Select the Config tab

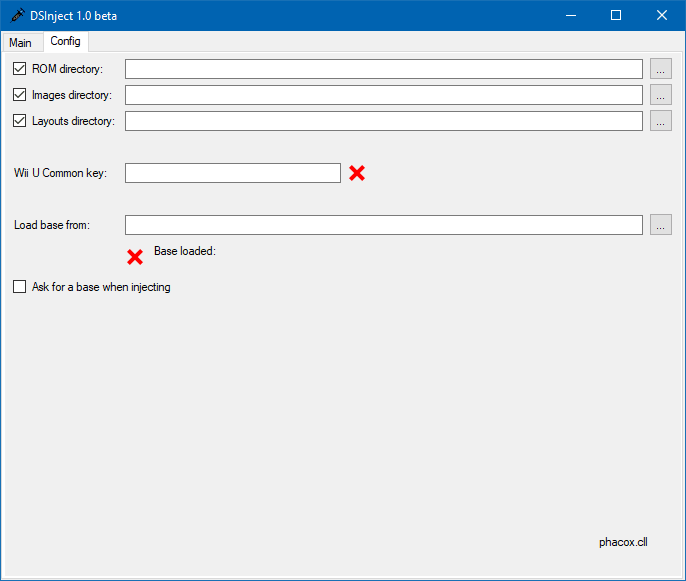click(66, 41)
